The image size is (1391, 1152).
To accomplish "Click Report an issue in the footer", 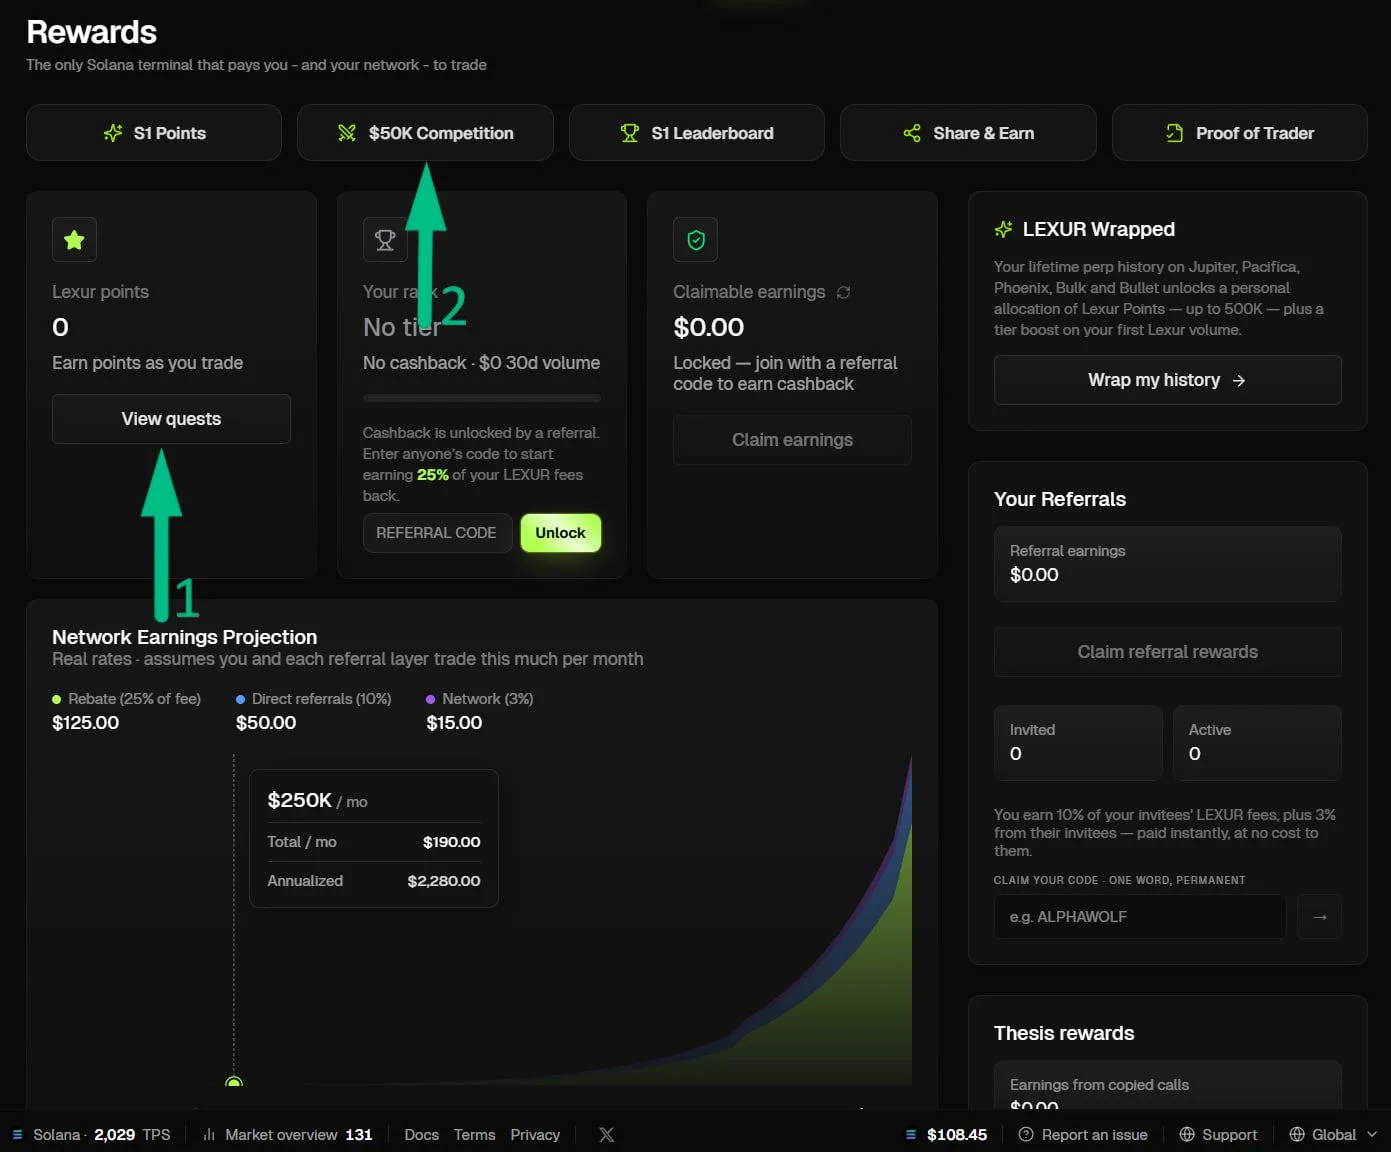I will point(1083,1135).
